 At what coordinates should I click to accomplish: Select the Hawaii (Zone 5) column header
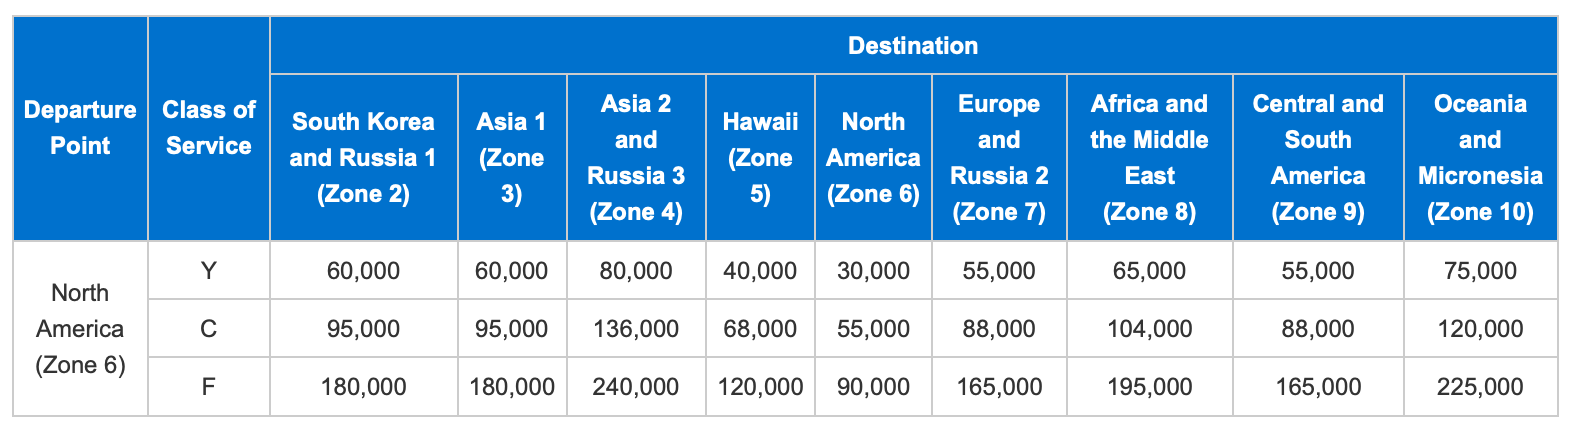point(760,158)
